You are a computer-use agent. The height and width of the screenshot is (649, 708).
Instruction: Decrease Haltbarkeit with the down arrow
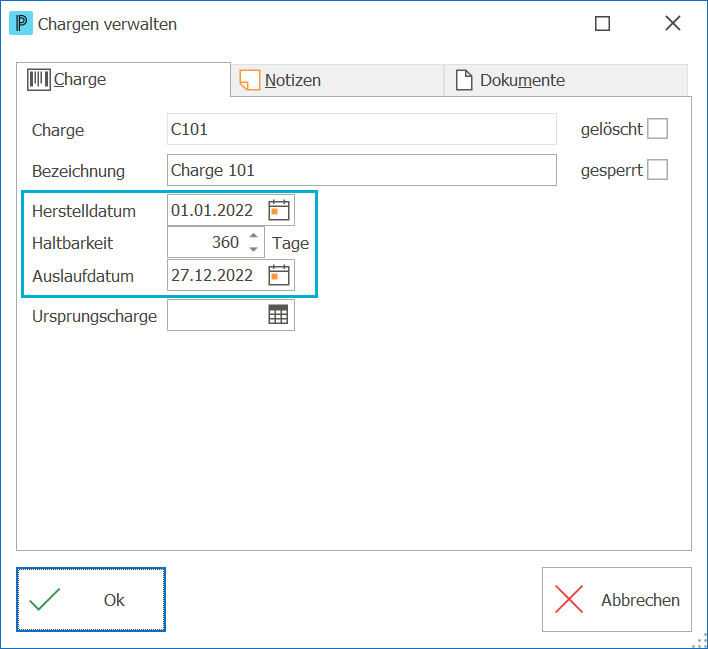pos(254,249)
